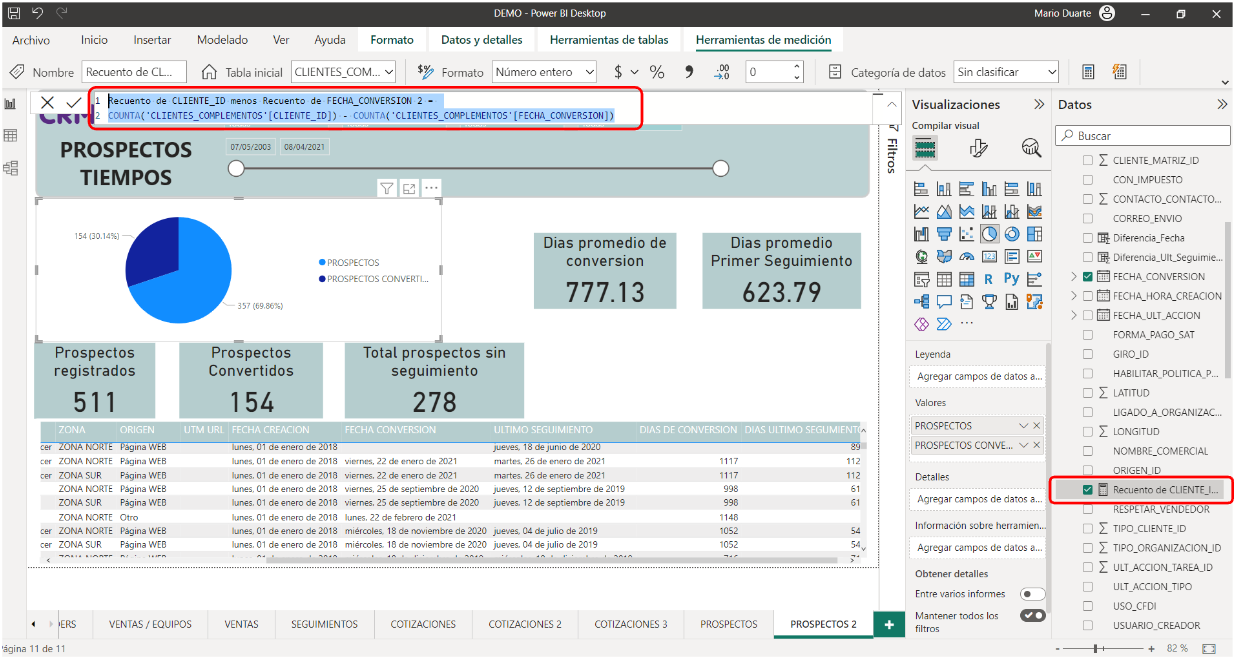Check the CLIENTE_MATRIZ_ID field

pyautogui.click(x=1088, y=160)
